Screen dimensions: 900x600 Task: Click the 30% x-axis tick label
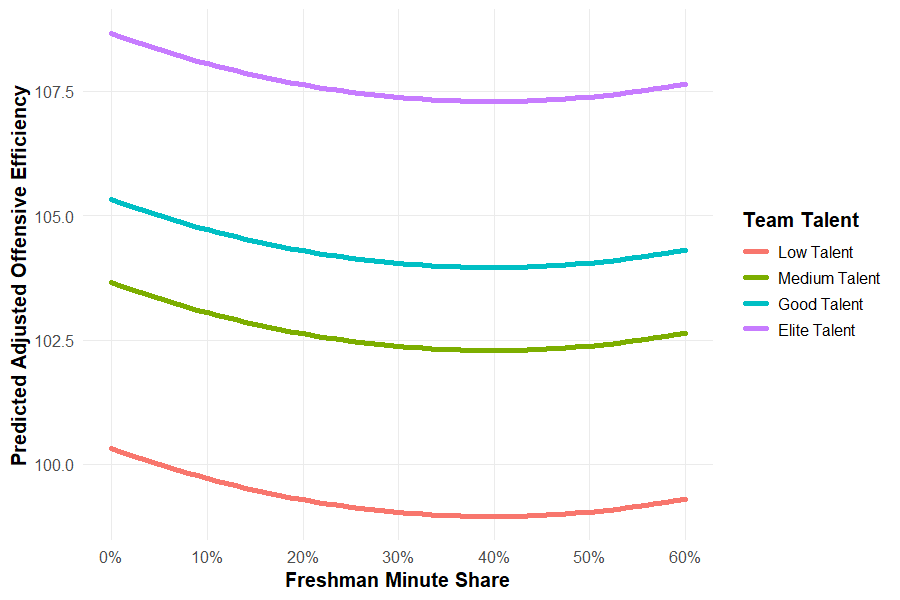pos(398,556)
